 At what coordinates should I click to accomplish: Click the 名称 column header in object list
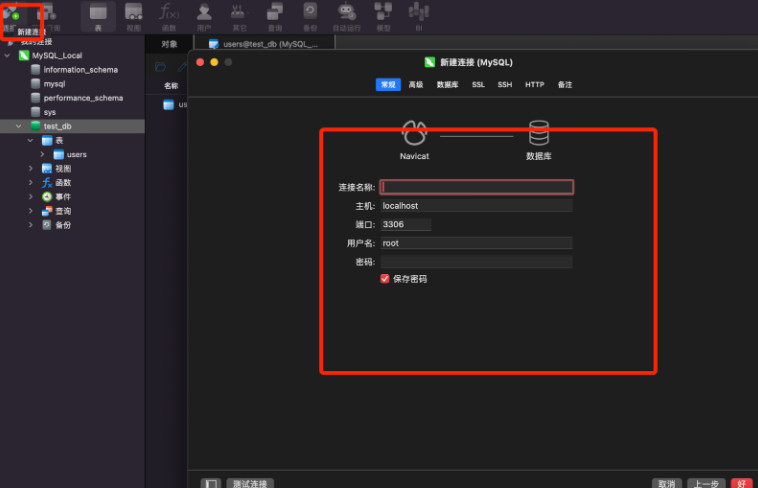click(x=171, y=86)
